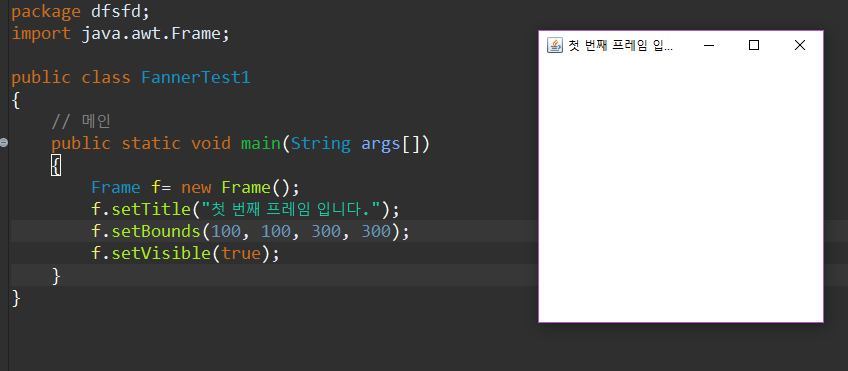Maximize the 첫 번째 프레임 window
The width and height of the screenshot is (848, 371).
point(754,45)
